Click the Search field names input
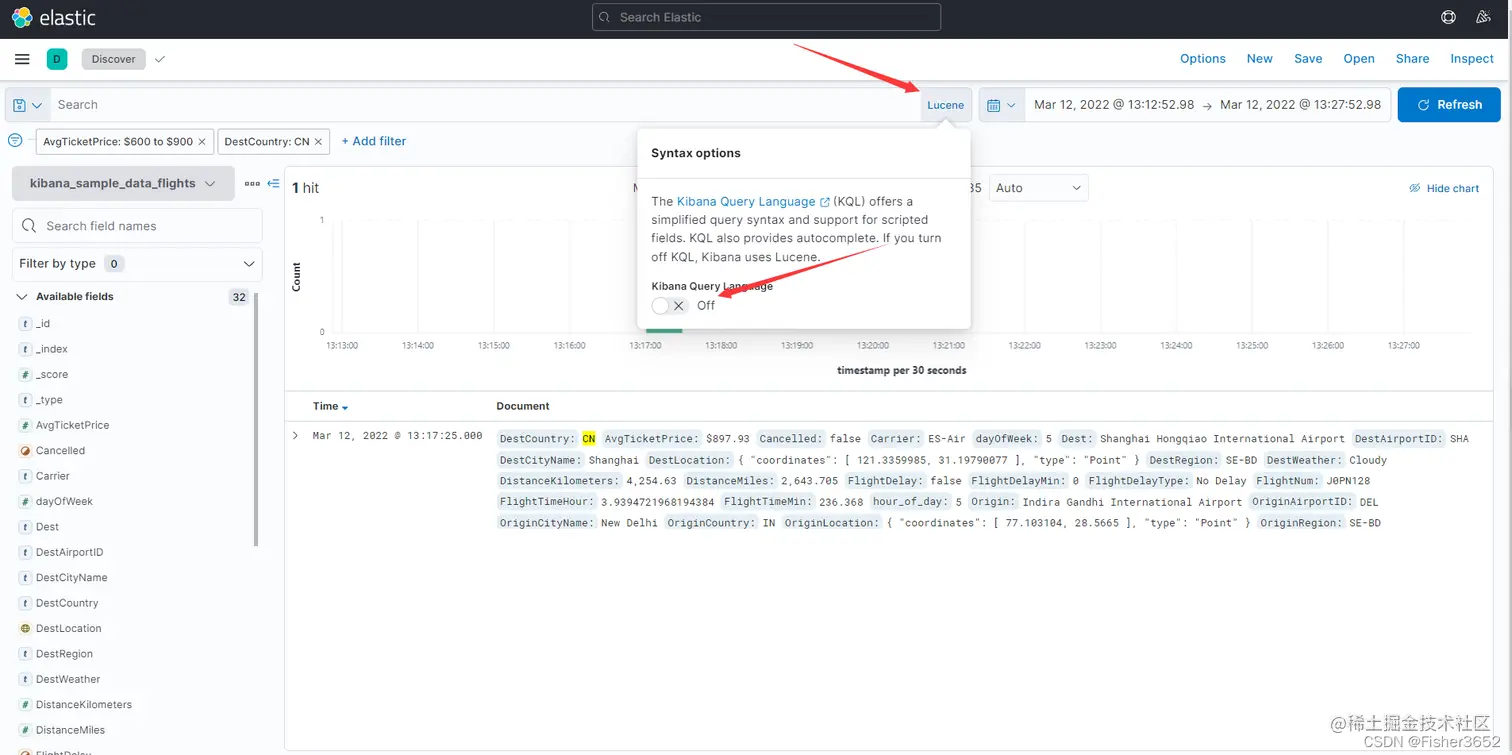The height and width of the screenshot is (755, 1512). (137, 226)
